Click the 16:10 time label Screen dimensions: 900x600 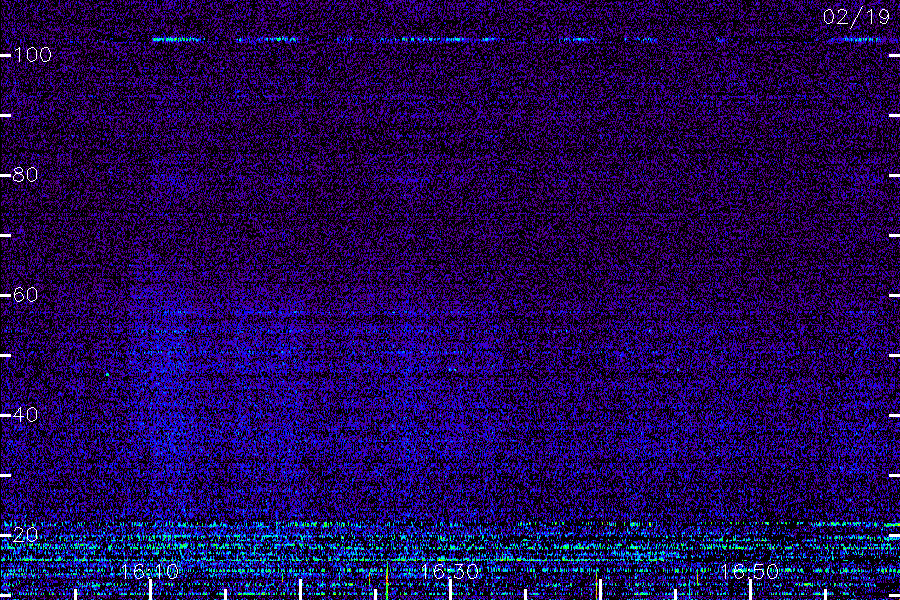click(150, 571)
